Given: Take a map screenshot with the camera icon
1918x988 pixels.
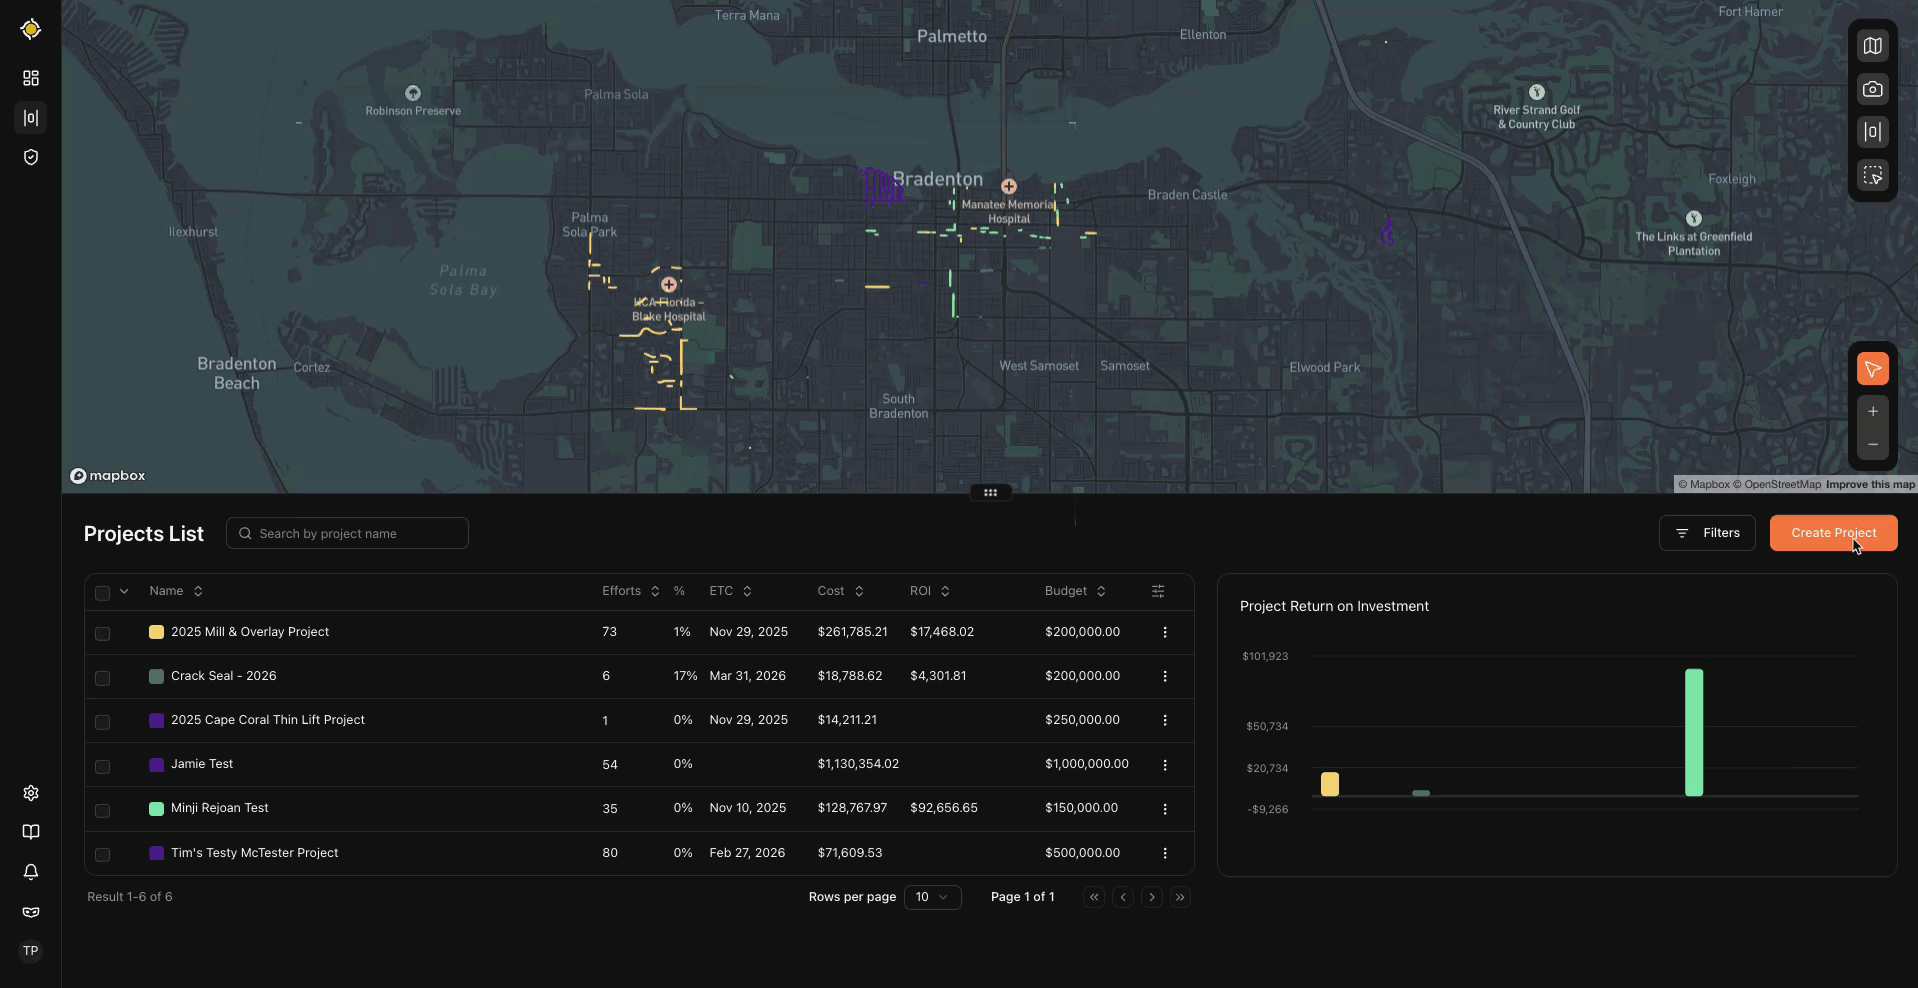Looking at the screenshot, I should (1872, 89).
